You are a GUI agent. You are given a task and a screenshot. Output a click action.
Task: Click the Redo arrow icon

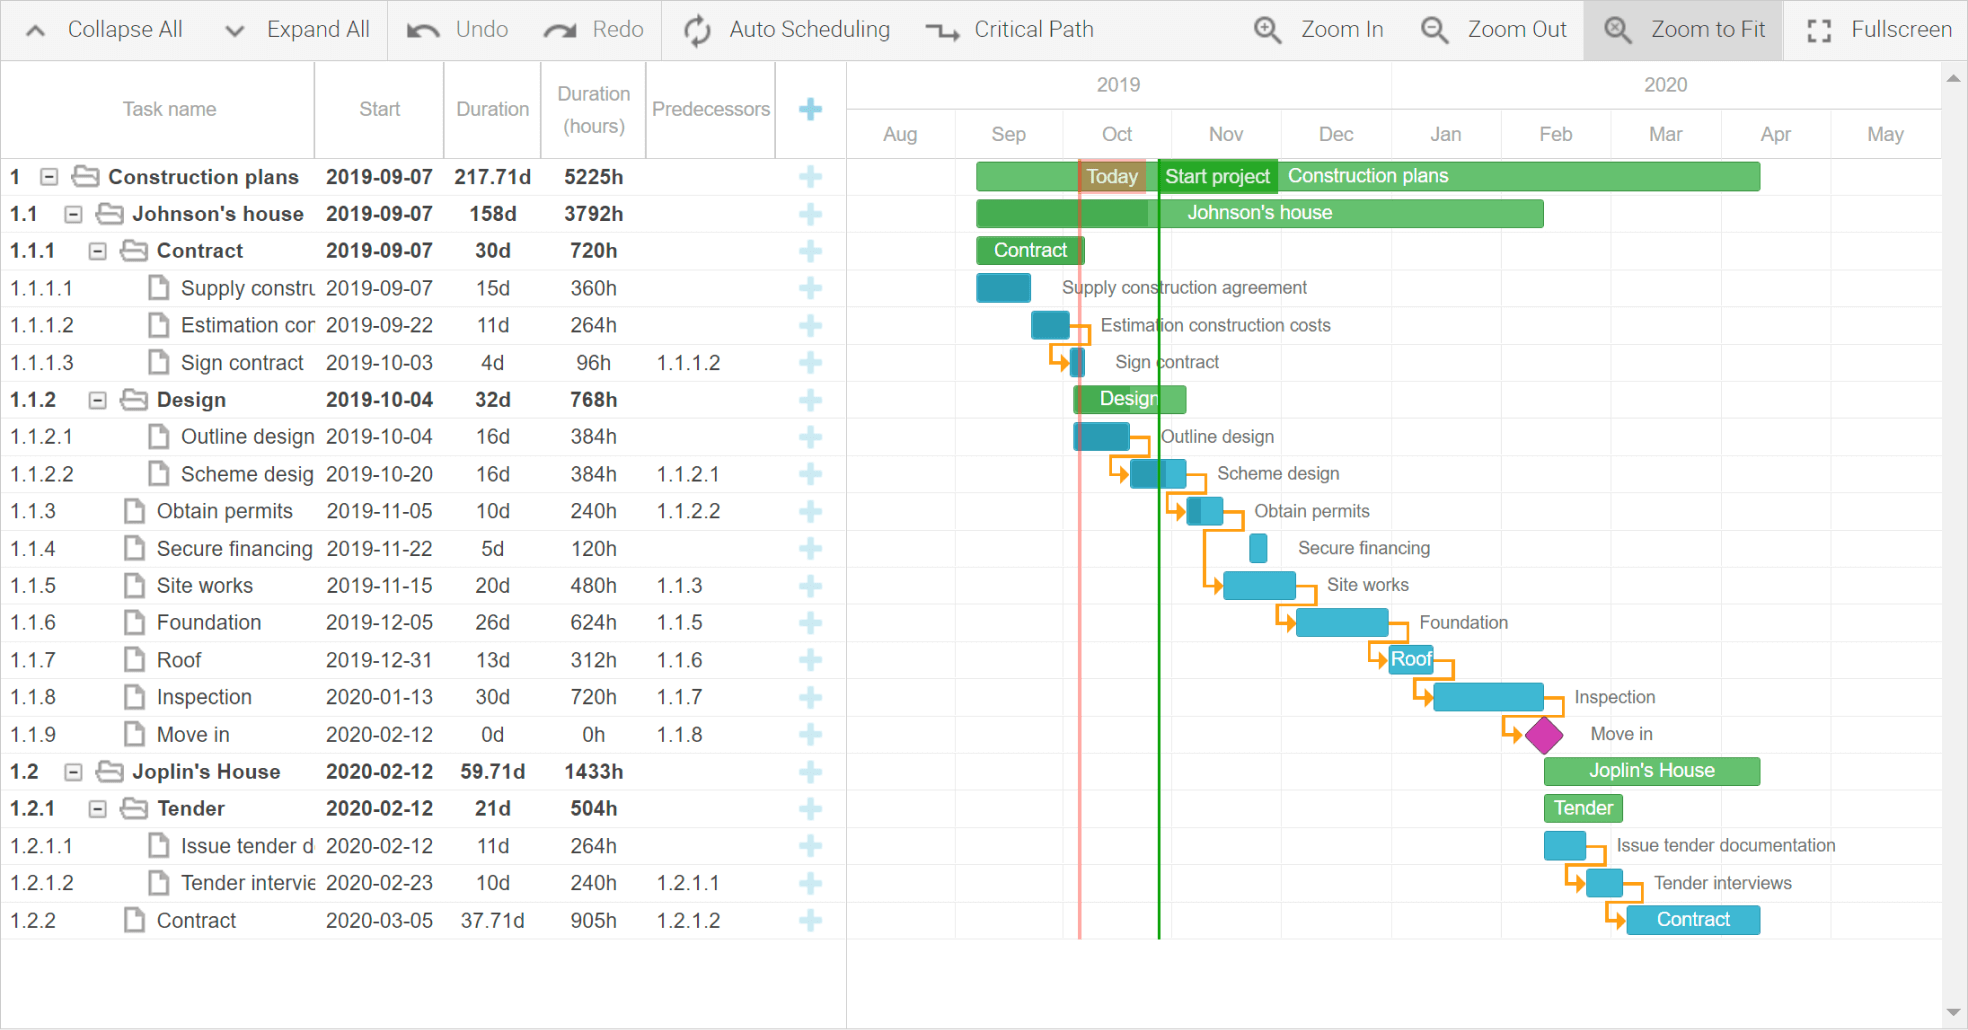point(558,29)
